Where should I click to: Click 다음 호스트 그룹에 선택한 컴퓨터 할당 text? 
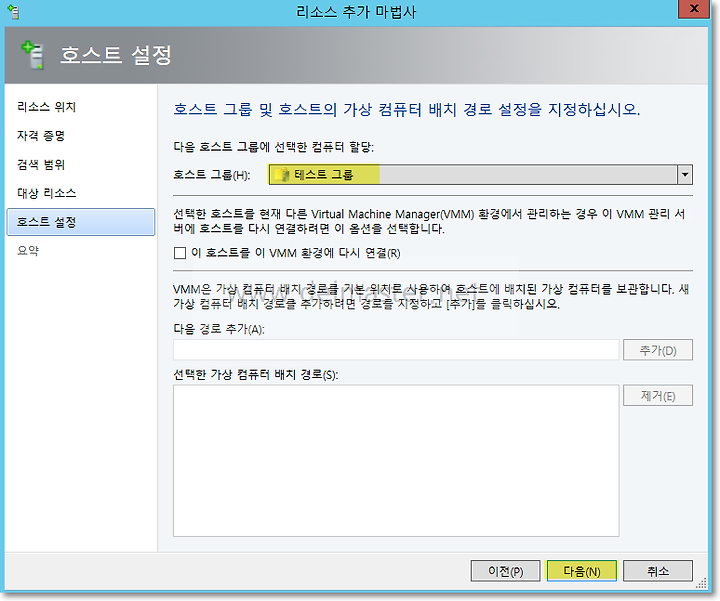click(274, 147)
